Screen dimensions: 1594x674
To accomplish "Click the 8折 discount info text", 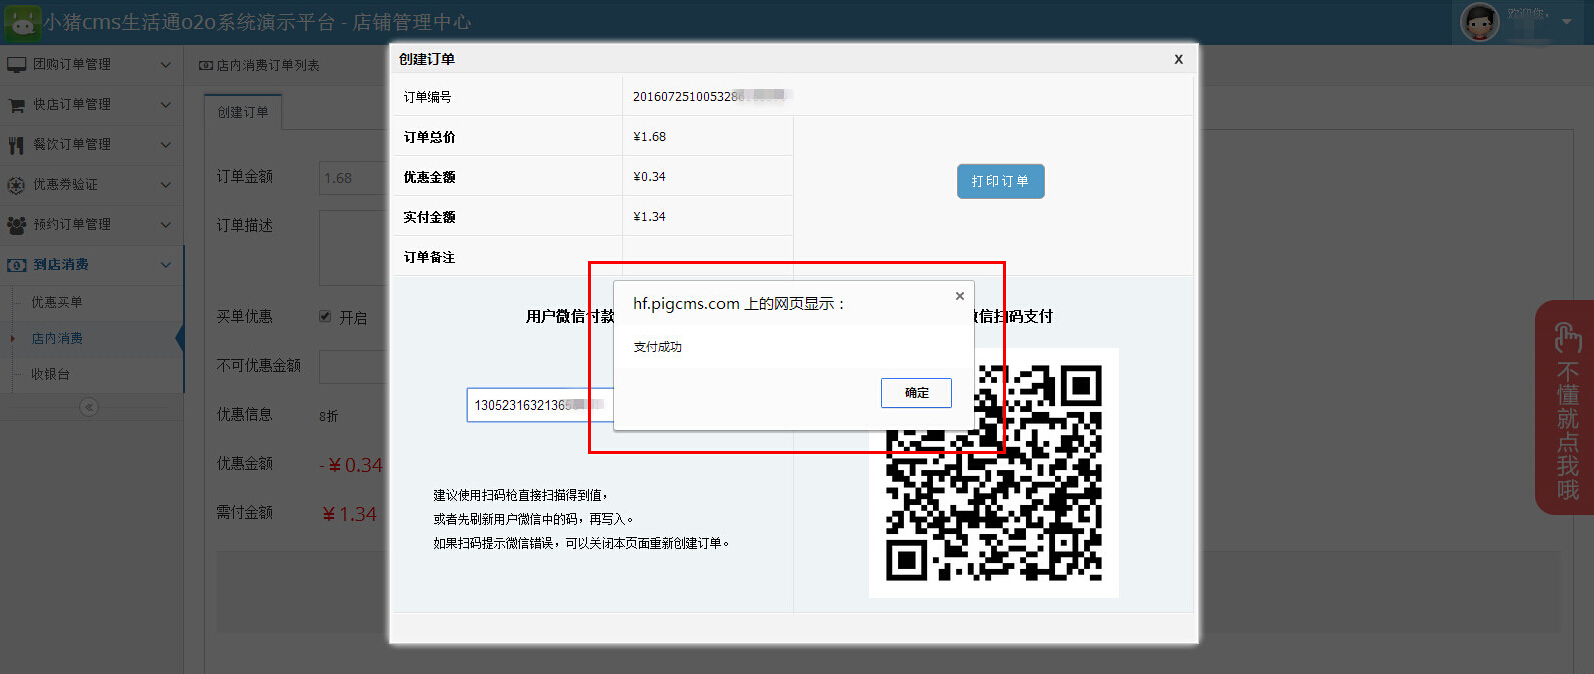I will tap(329, 416).
